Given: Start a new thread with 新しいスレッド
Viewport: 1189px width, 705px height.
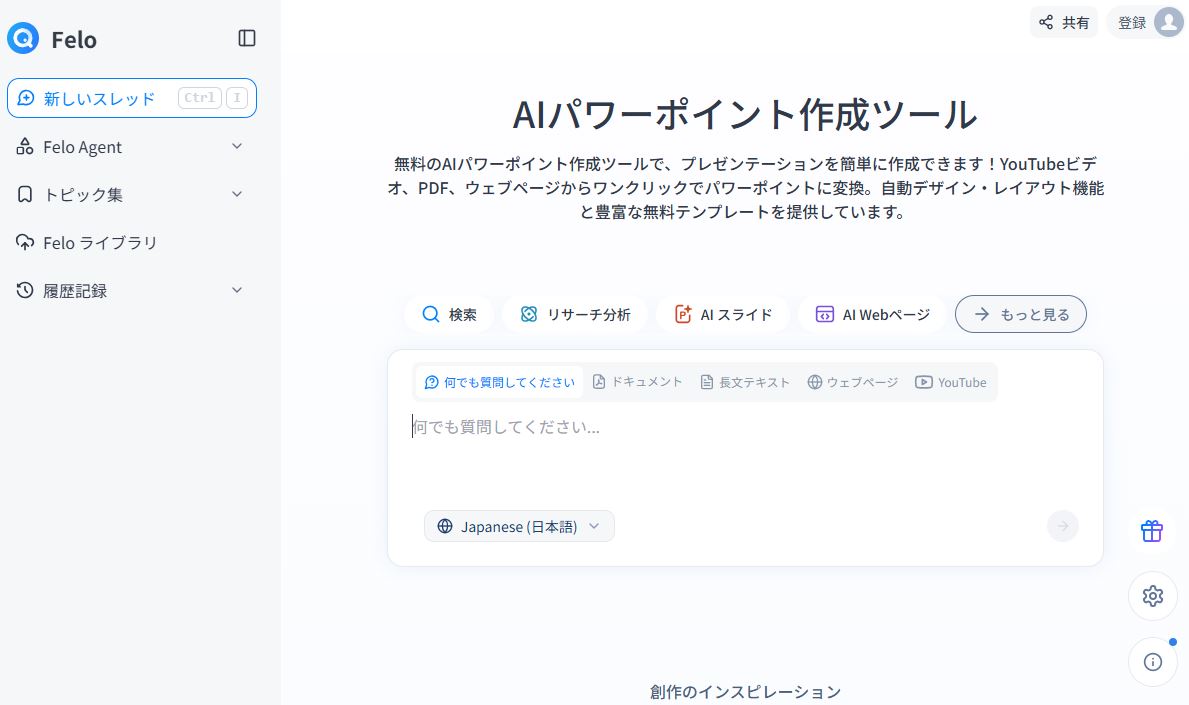Looking at the screenshot, I should [131, 98].
